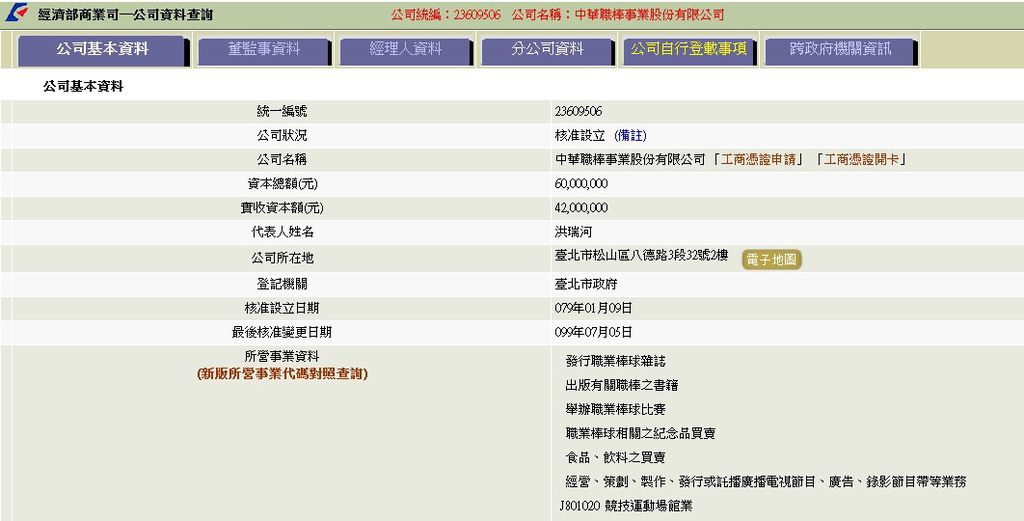
Task: Select the 實收資本額 value 42,000,000
Action: click(x=581, y=208)
